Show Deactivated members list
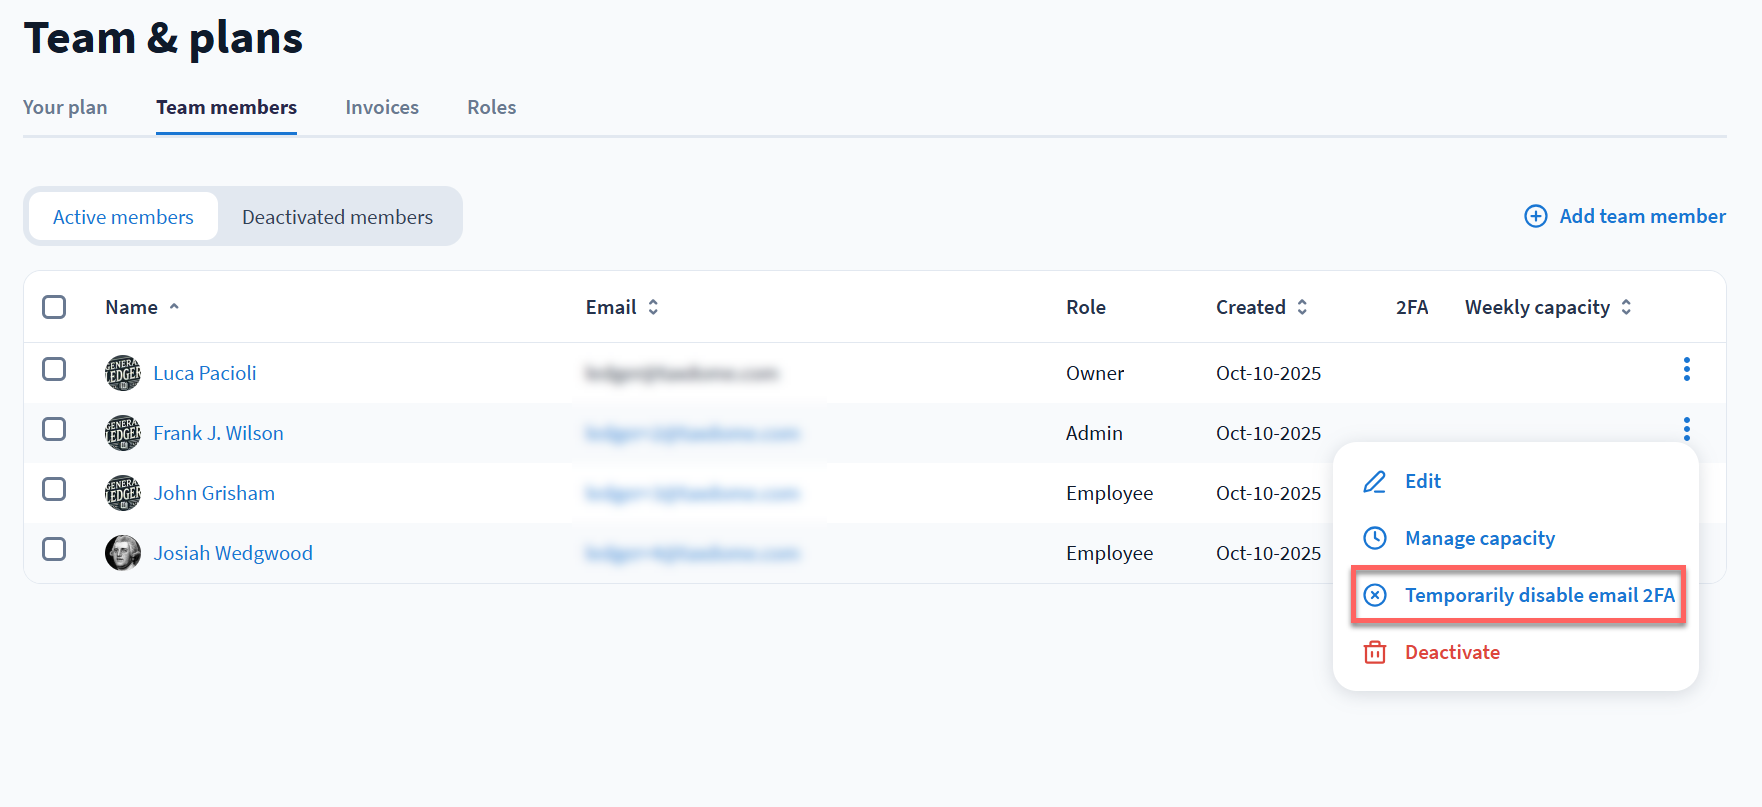The image size is (1762, 807). (337, 217)
